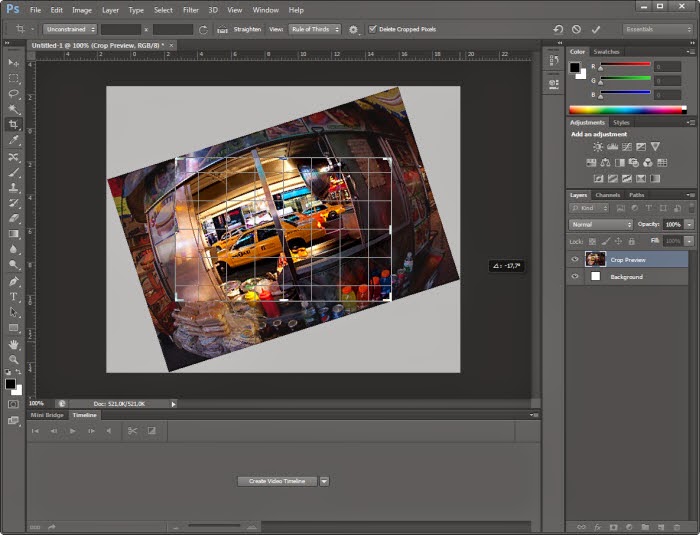
Task: Switch to the Paths tab
Action: [636, 195]
